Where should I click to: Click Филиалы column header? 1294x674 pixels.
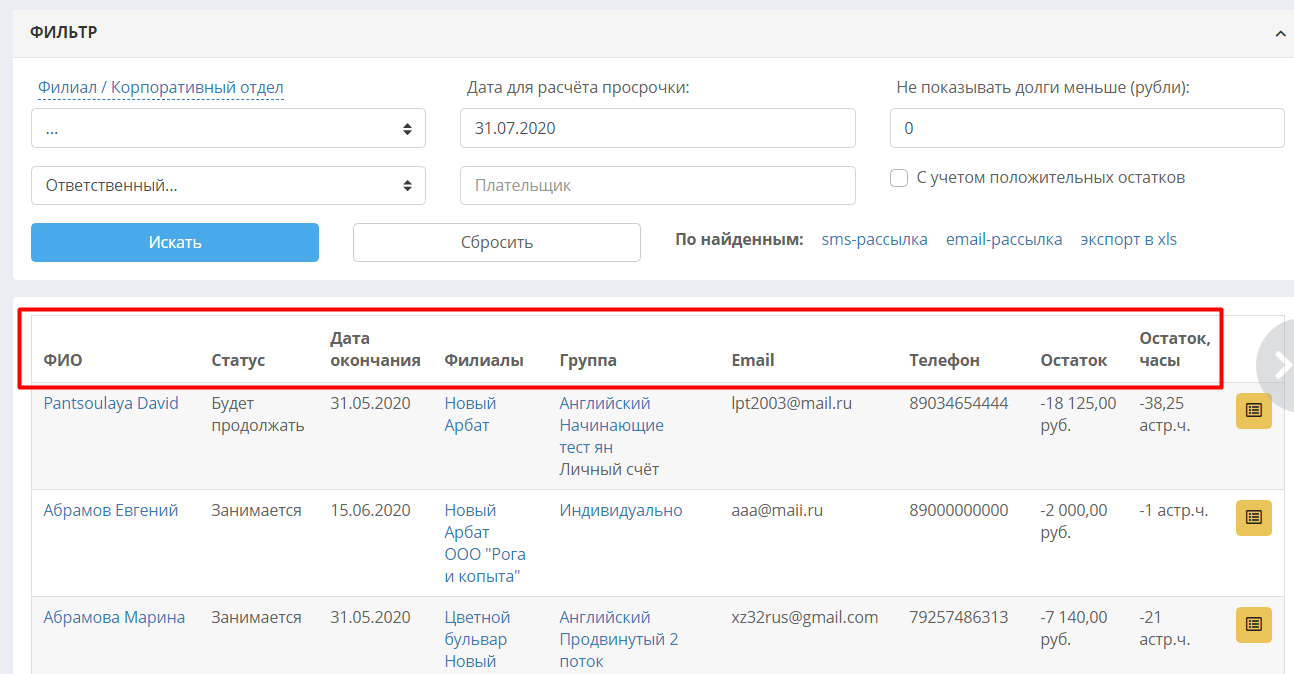click(x=484, y=360)
